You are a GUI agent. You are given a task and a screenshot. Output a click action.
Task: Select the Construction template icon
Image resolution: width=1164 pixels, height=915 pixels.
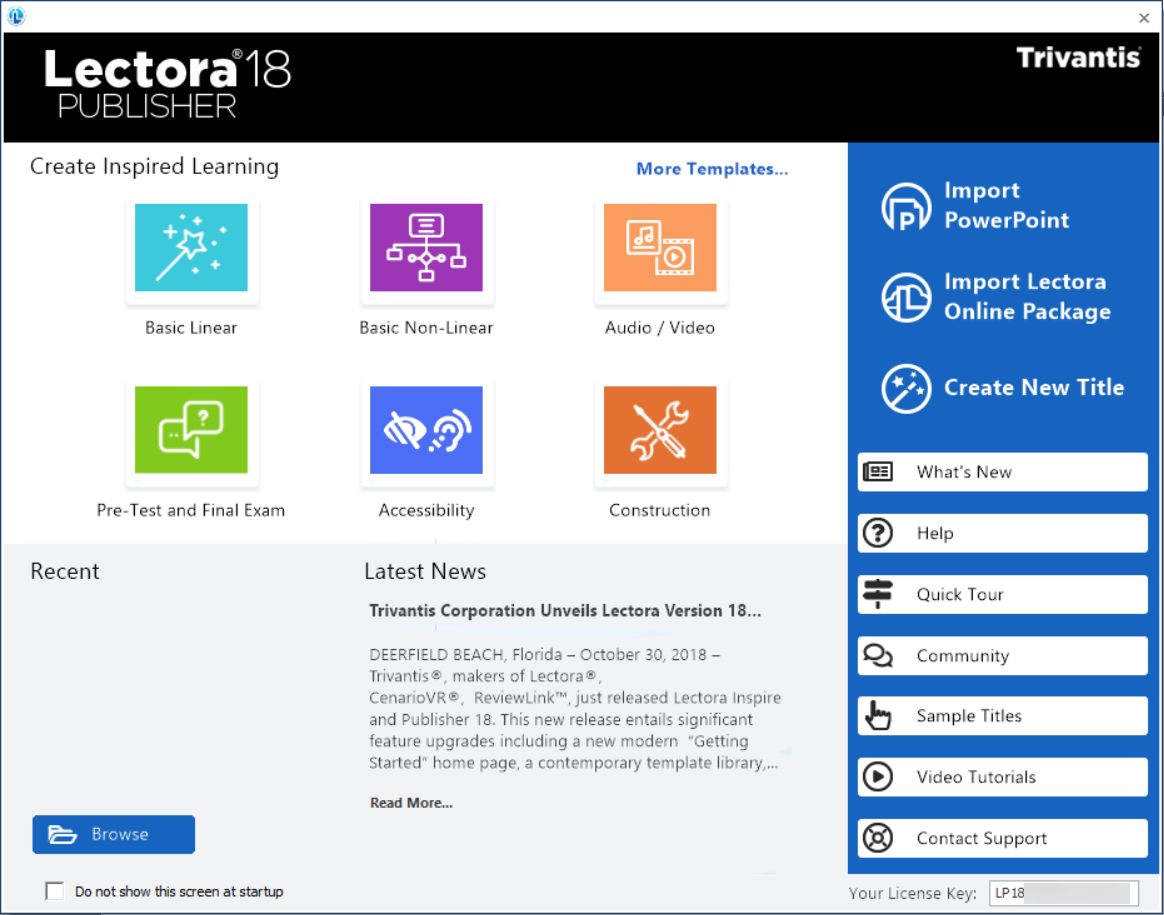pyautogui.click(x=660, y=430)
